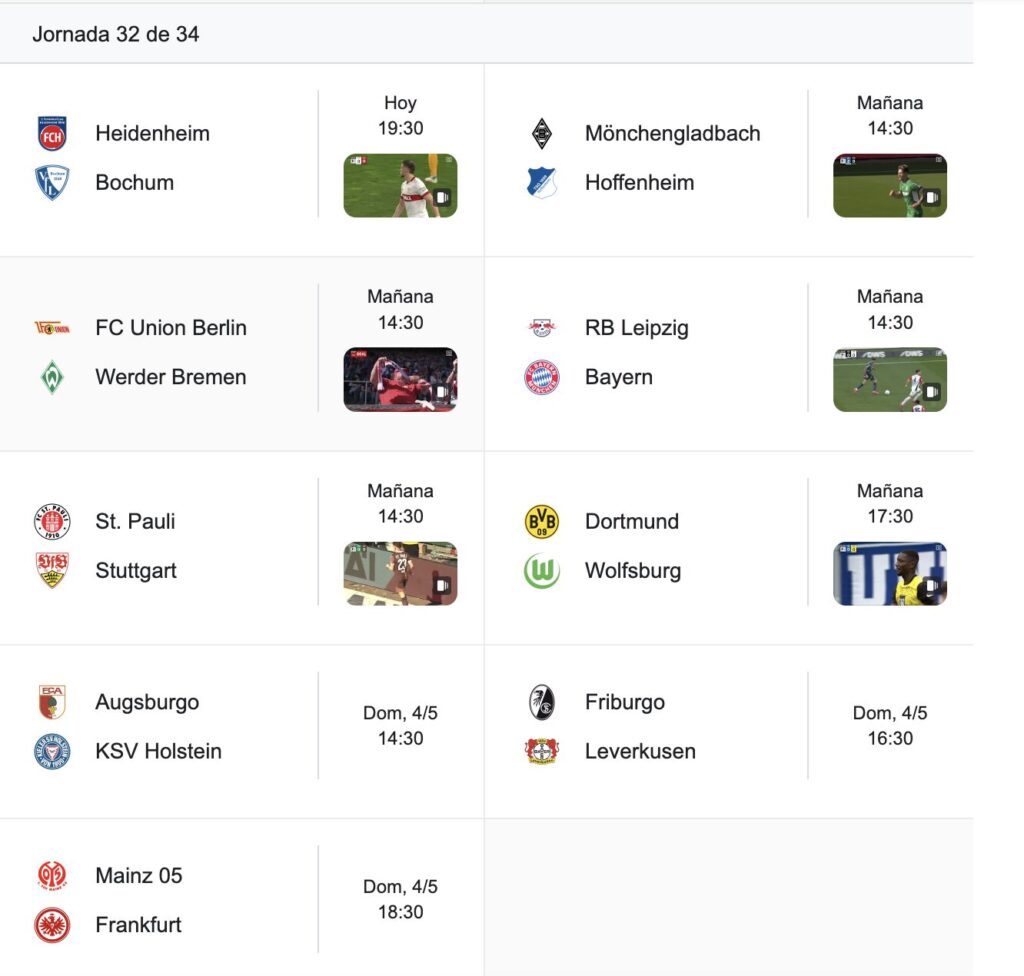Click the Borussia Dortmund BVB crest

(x=542, y=521)
